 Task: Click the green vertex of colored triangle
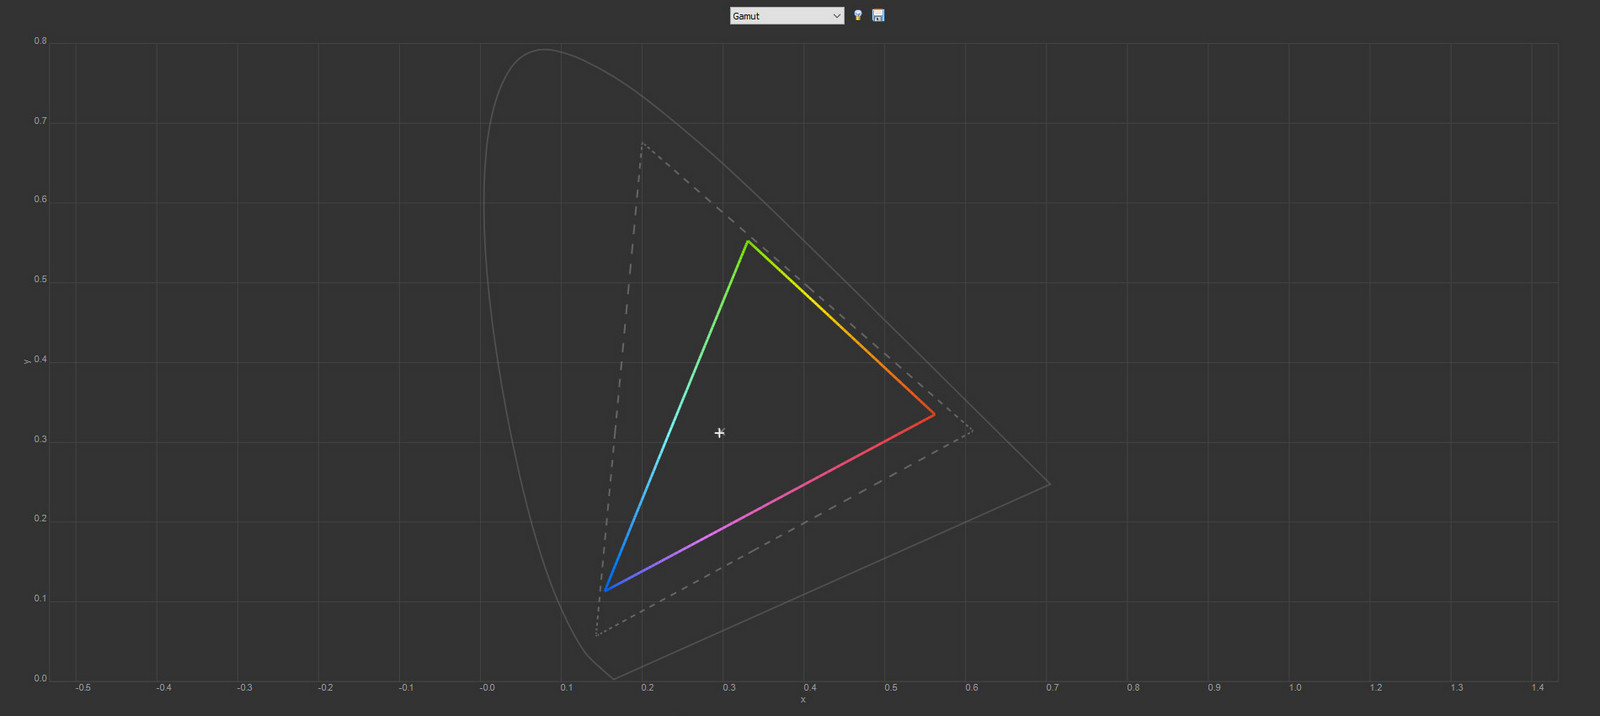(747, 241)
